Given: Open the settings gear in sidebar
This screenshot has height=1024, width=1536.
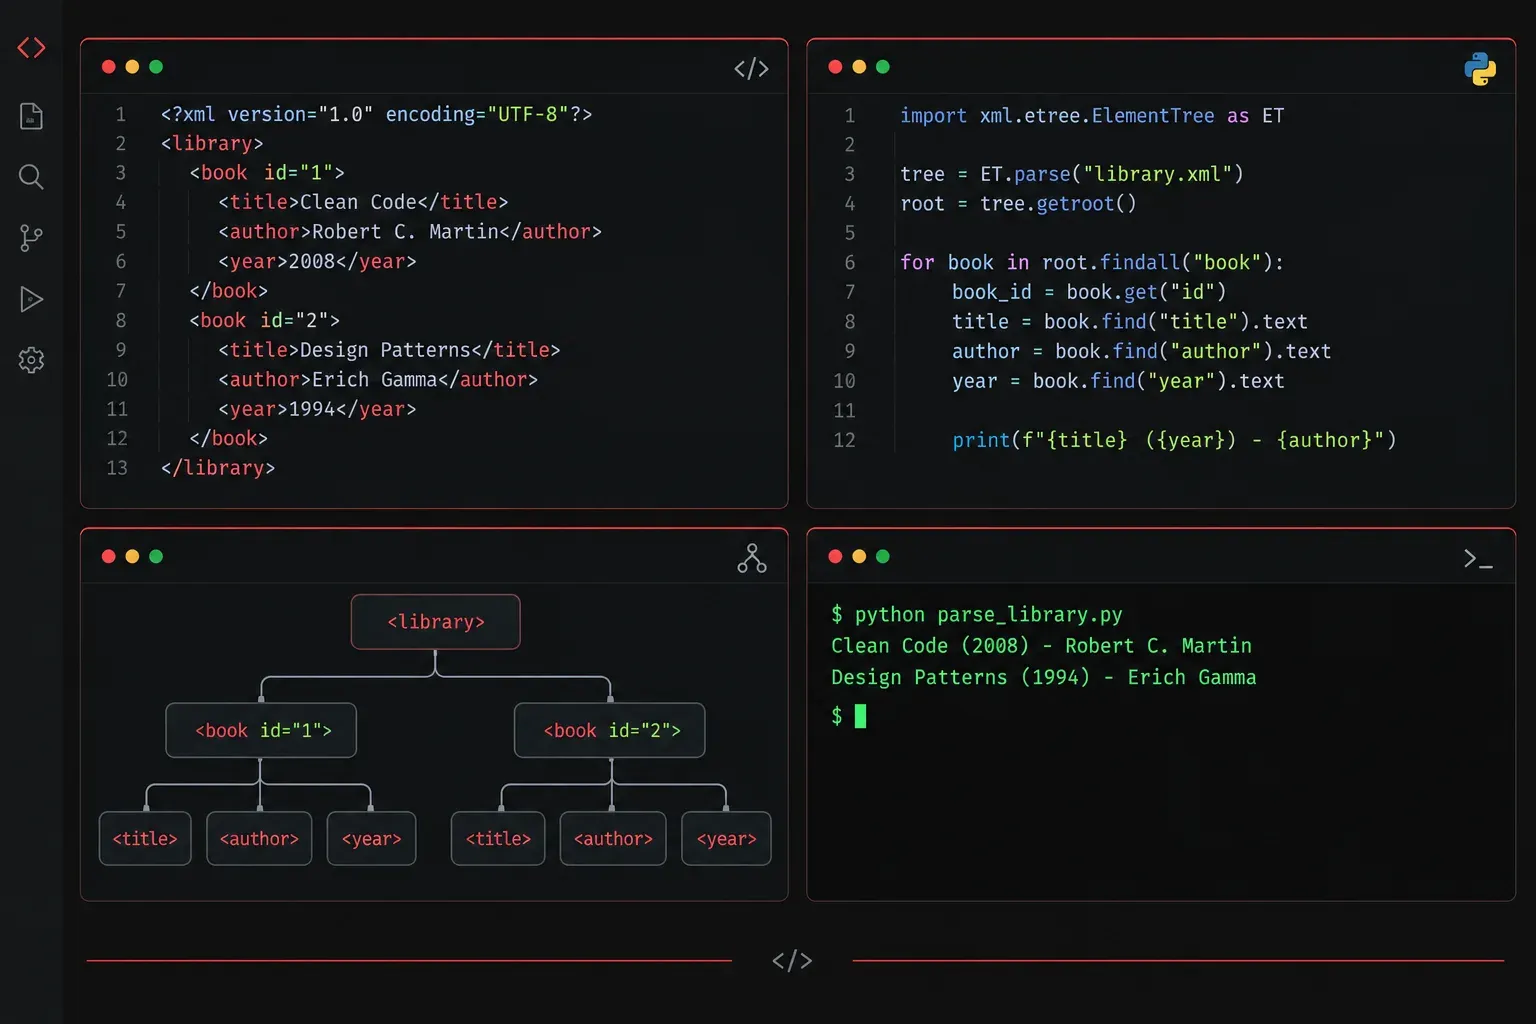Looking at the screenshot, I should point(31,360).
